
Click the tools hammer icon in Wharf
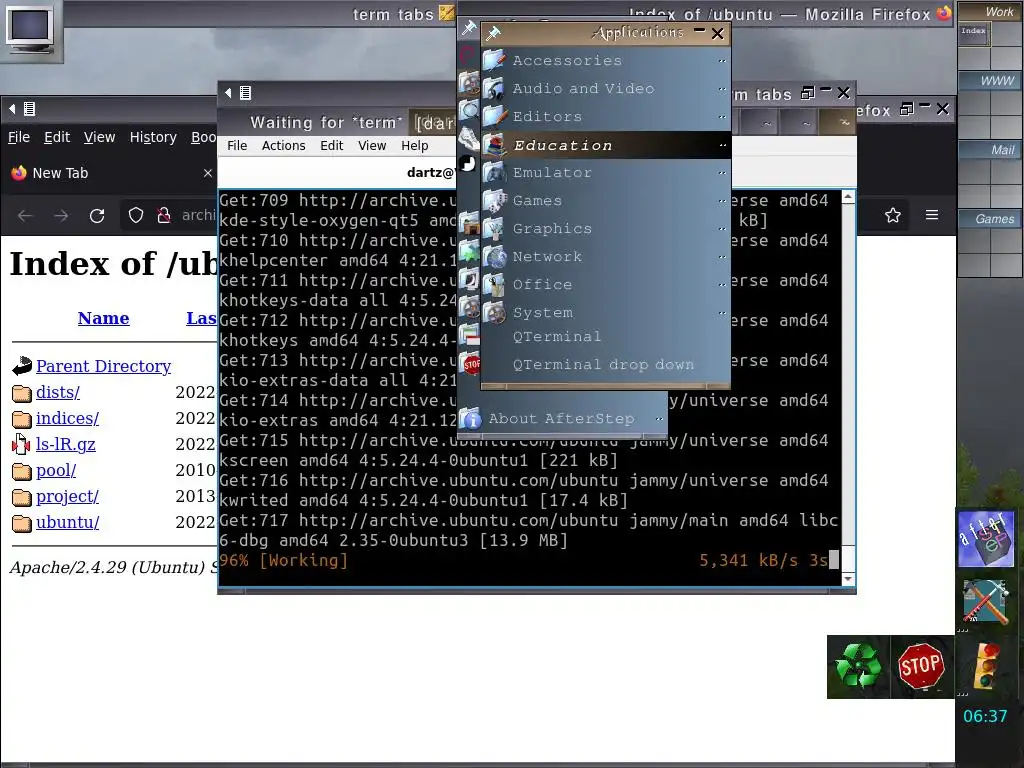click(x=986, y=602)
